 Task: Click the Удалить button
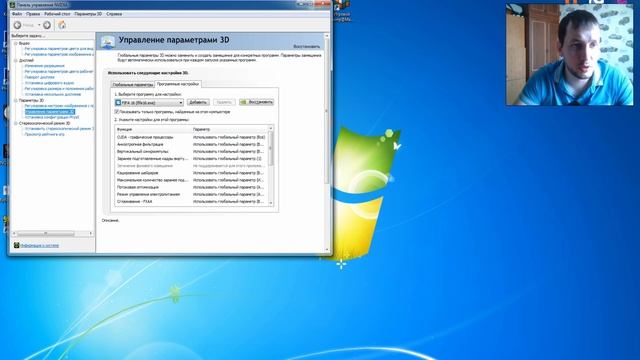click(x=224, y=102)
